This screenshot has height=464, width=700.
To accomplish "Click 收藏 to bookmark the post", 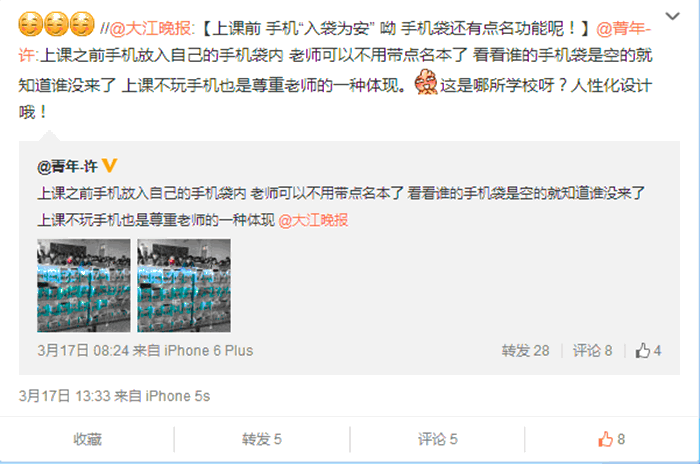I will pos(88,439).
